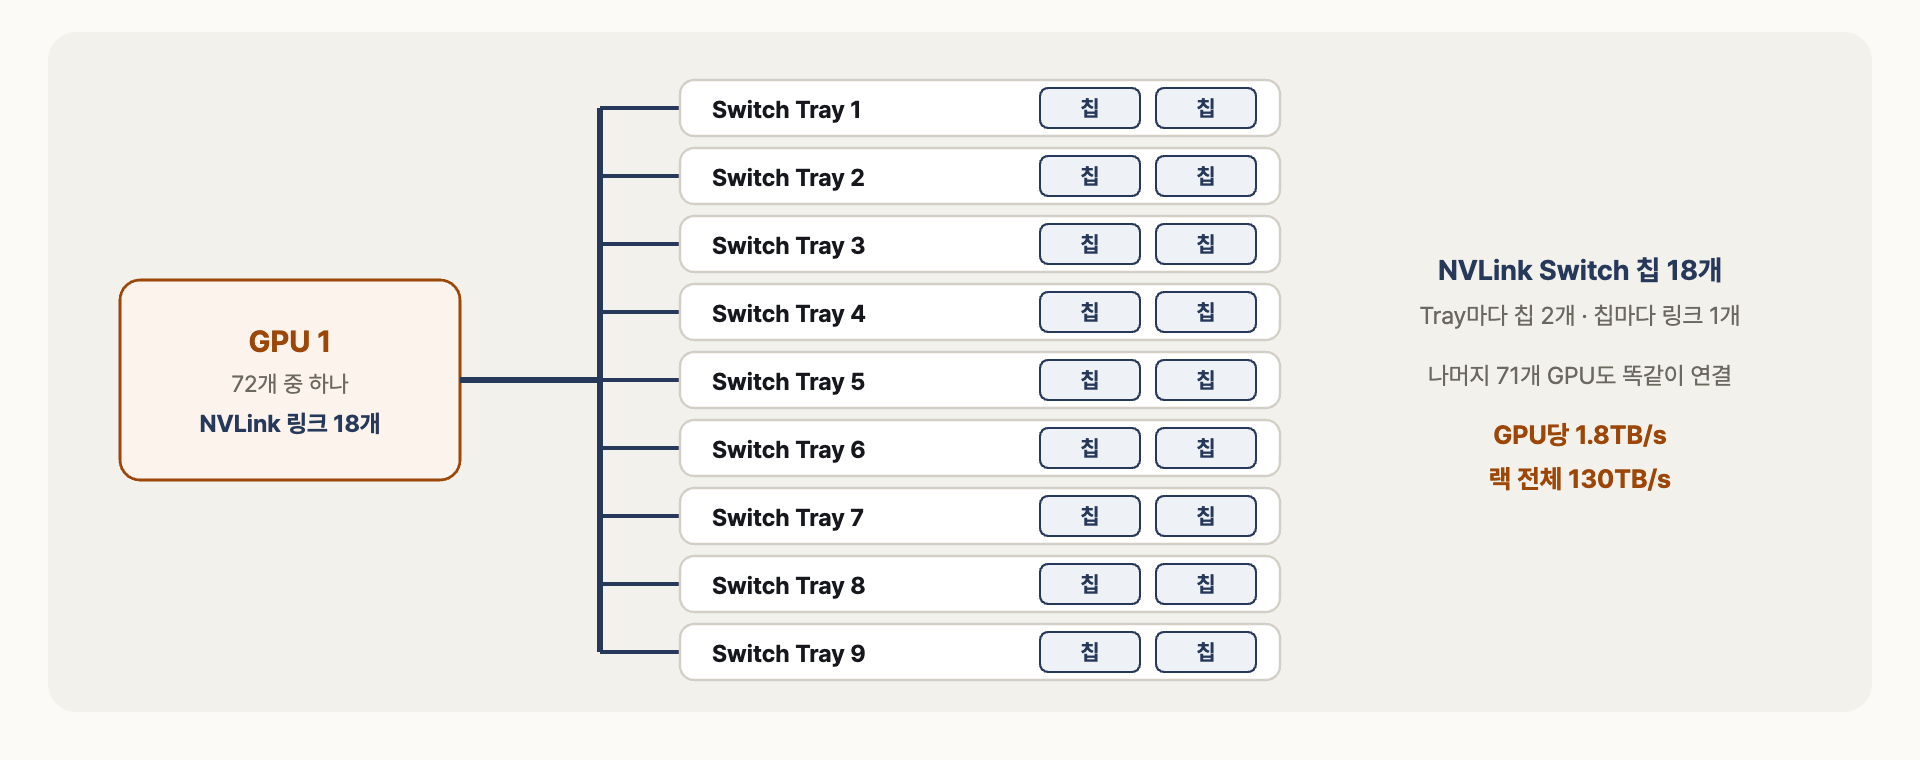Select the Switch Tray 5 label
This screenshot has height=760, width=1920.
point(788,381)
